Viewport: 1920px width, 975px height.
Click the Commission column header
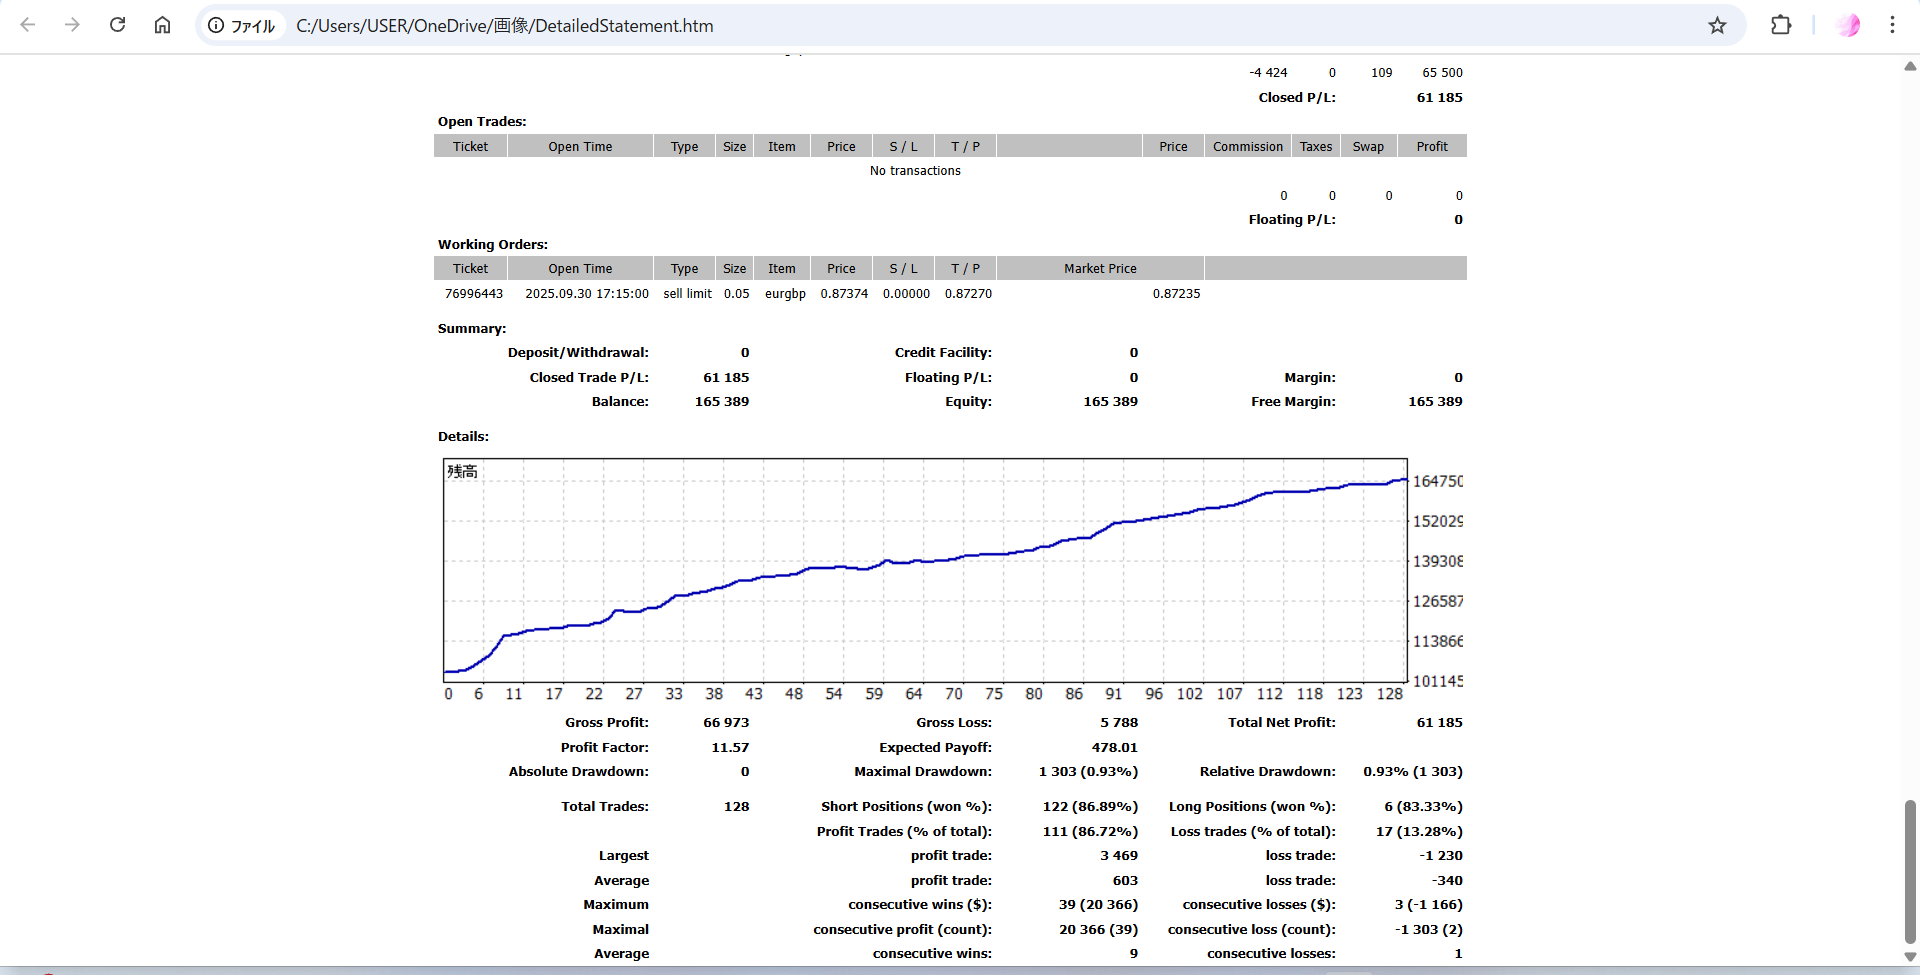coord(1247,147)
